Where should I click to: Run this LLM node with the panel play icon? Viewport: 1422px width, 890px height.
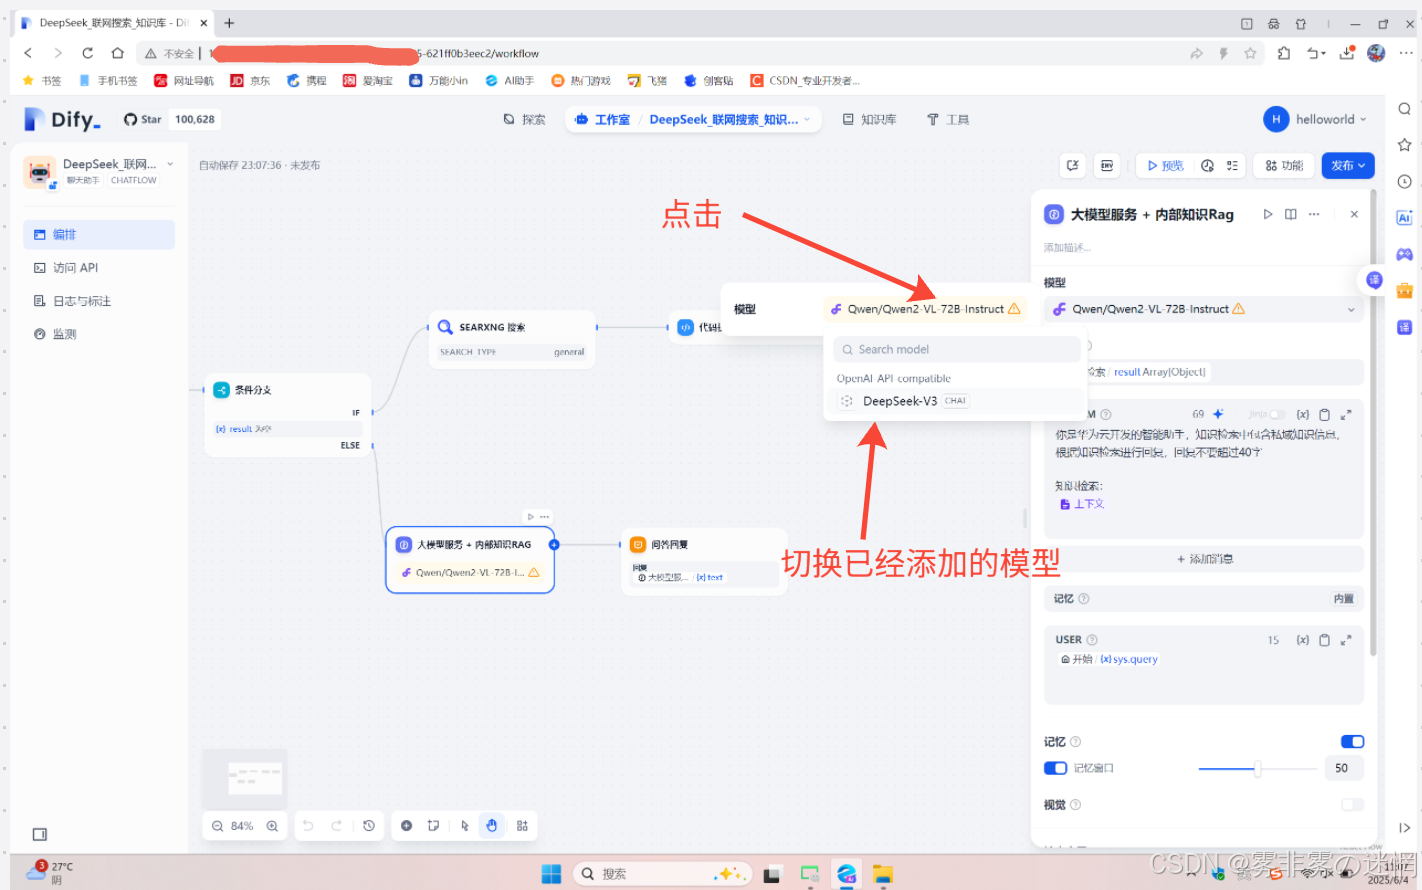point(1268,214)
